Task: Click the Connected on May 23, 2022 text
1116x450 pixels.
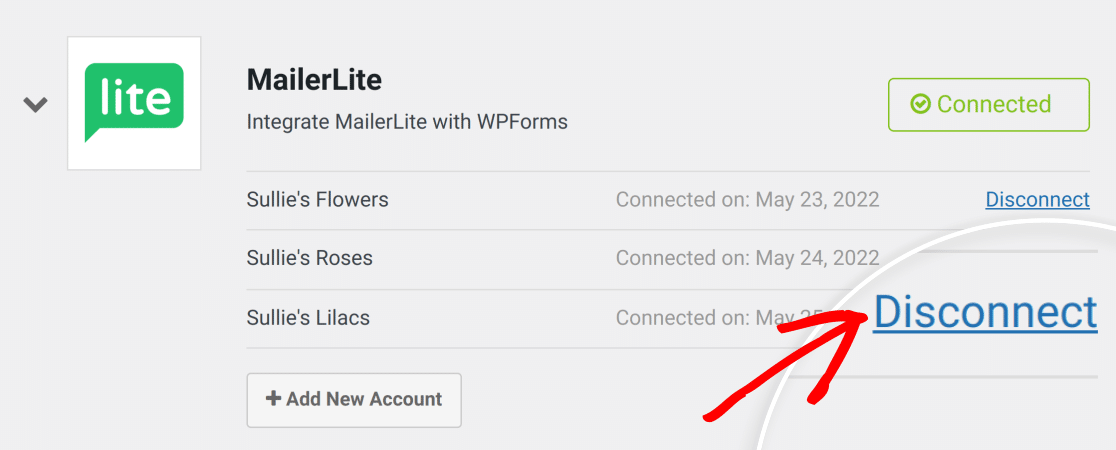Action: click(747, 199)
